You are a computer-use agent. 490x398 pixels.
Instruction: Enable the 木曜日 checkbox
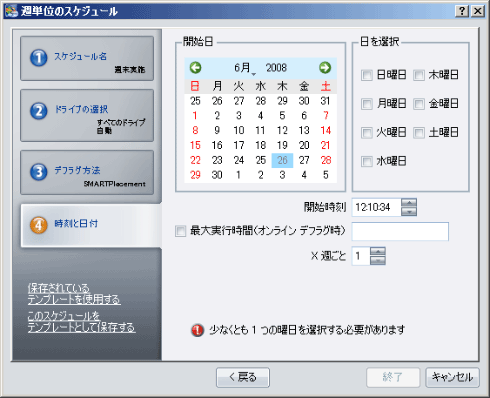pyautogui.click(x=419, y=75)
